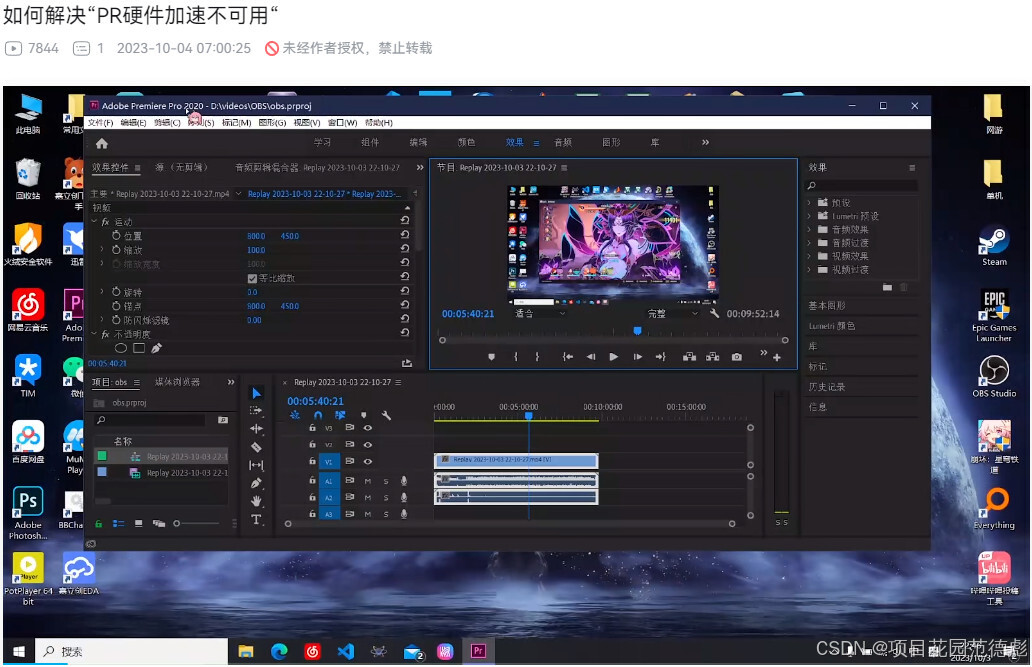Go to In point

[x=567, y=357]
